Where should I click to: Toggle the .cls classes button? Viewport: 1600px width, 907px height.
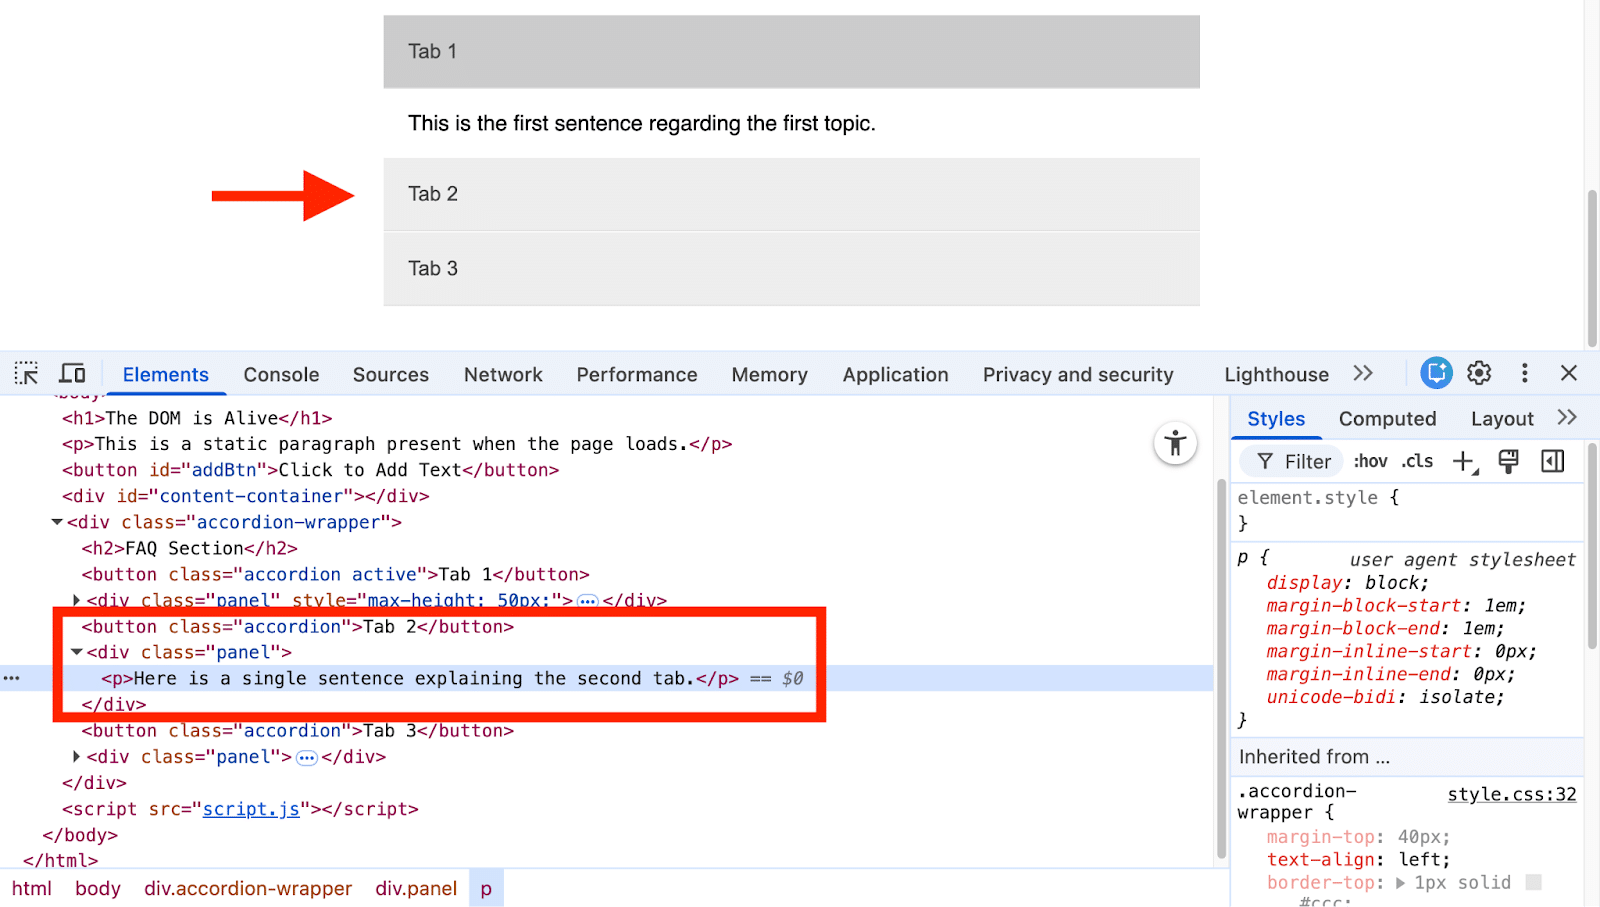[1417, 461]
